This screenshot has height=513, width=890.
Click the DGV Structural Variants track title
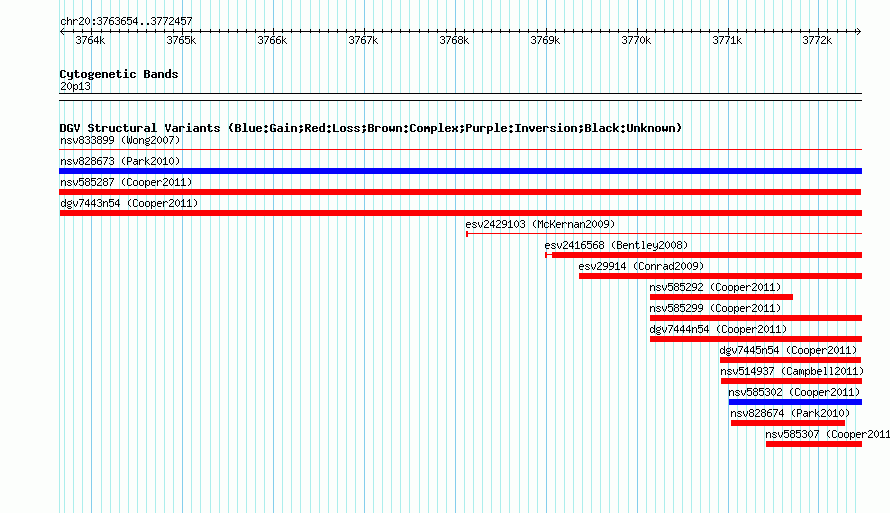(371, 128)
